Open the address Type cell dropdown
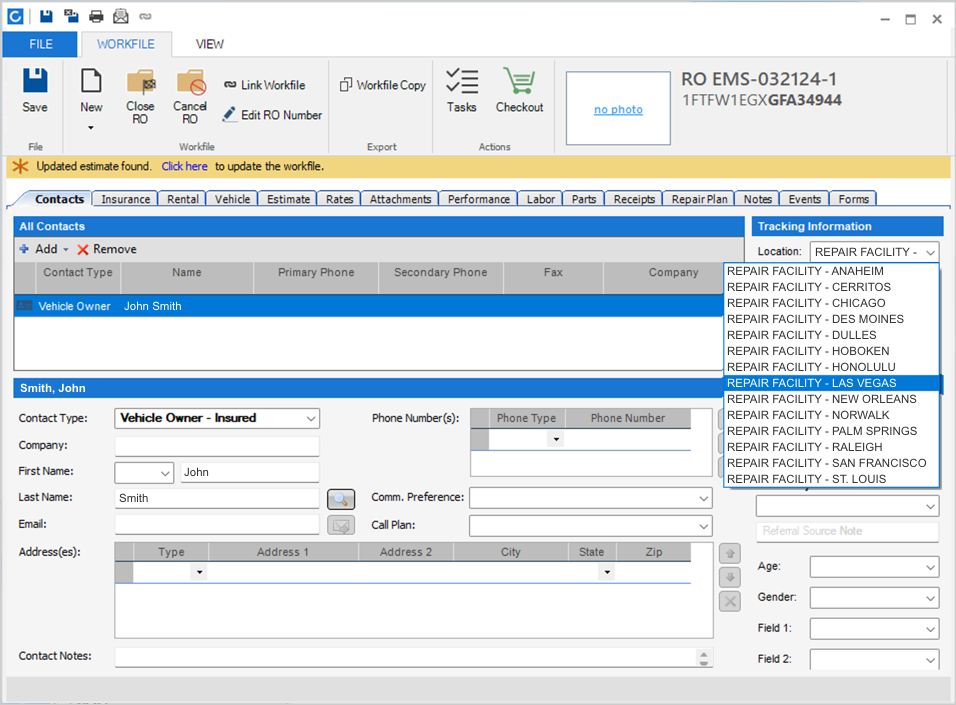The image size is (956, 705). pos(199,572)
